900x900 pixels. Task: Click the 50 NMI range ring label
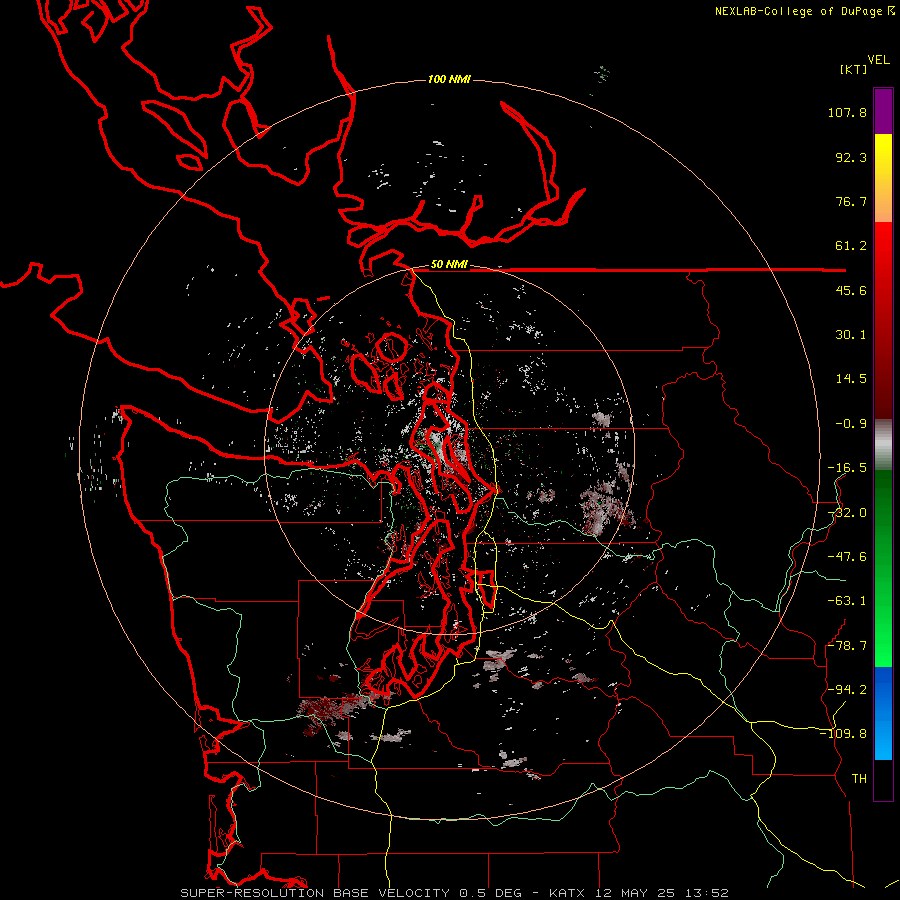(449, 265)
